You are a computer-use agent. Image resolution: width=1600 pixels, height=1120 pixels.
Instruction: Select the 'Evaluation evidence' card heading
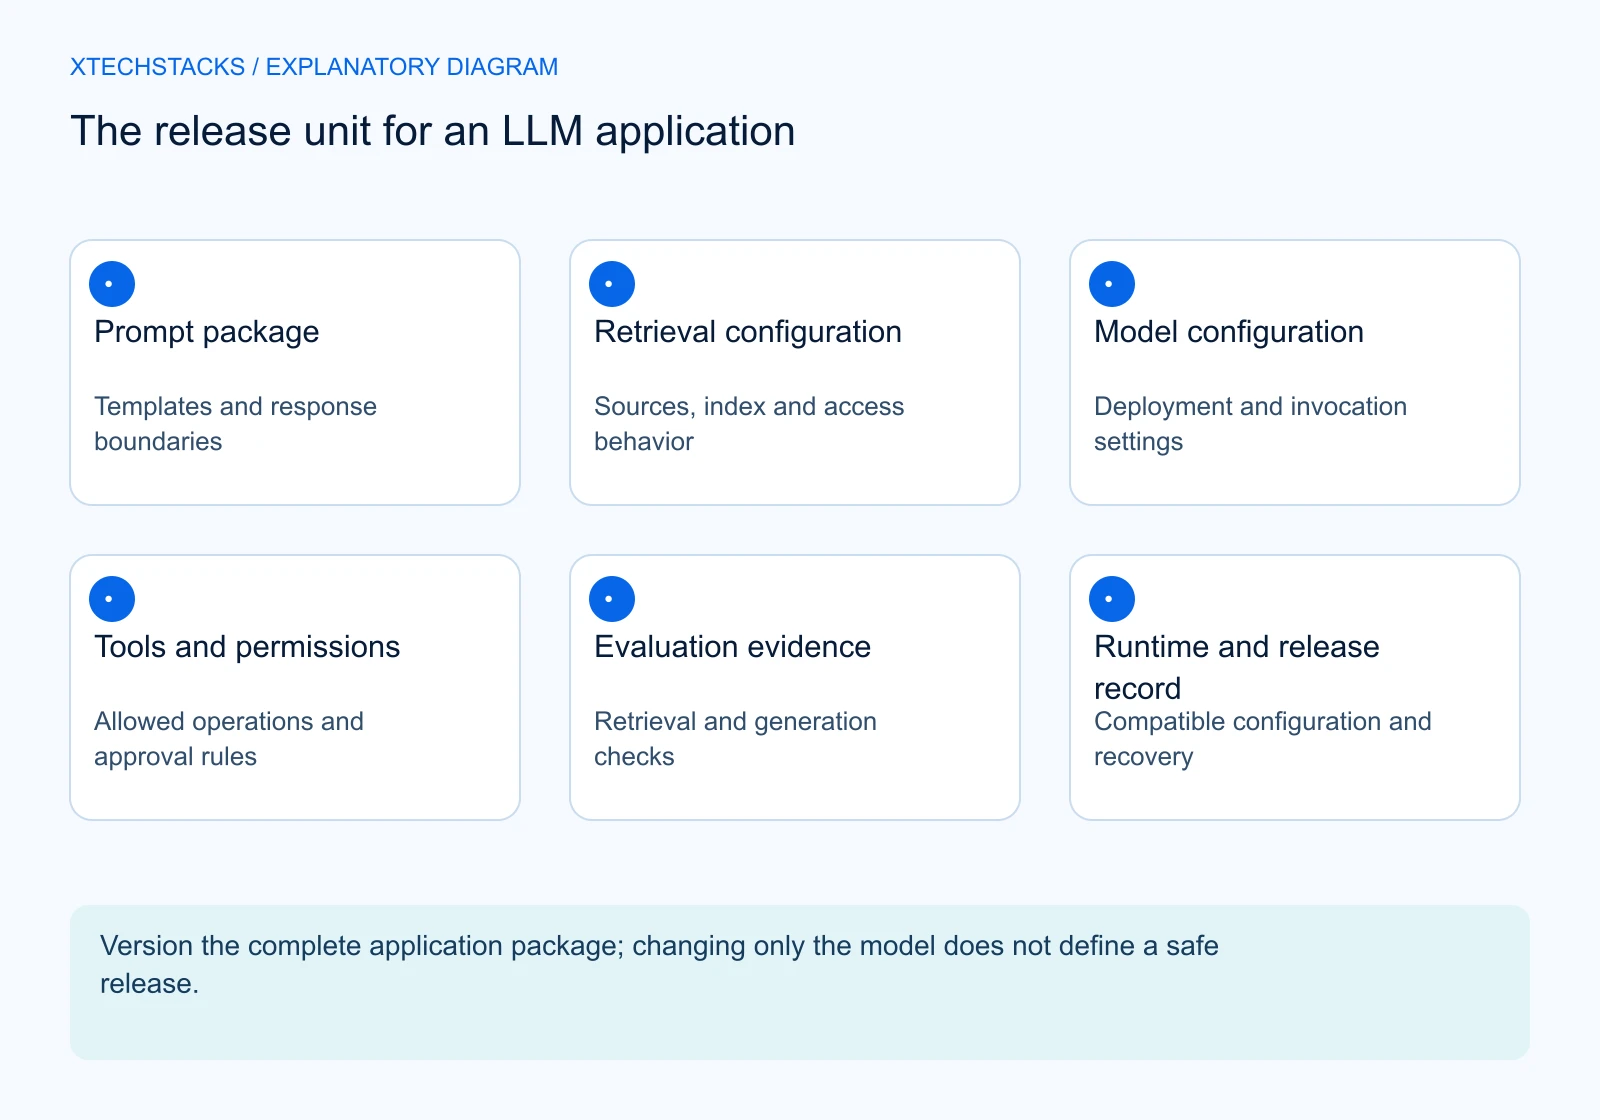733,647
